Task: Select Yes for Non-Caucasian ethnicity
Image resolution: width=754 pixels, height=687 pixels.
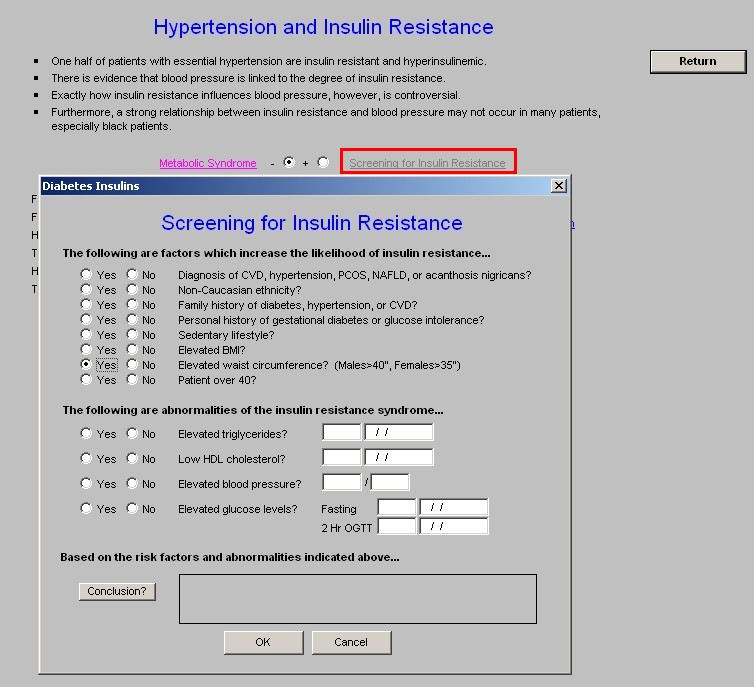Action: [x=86, y=289]
